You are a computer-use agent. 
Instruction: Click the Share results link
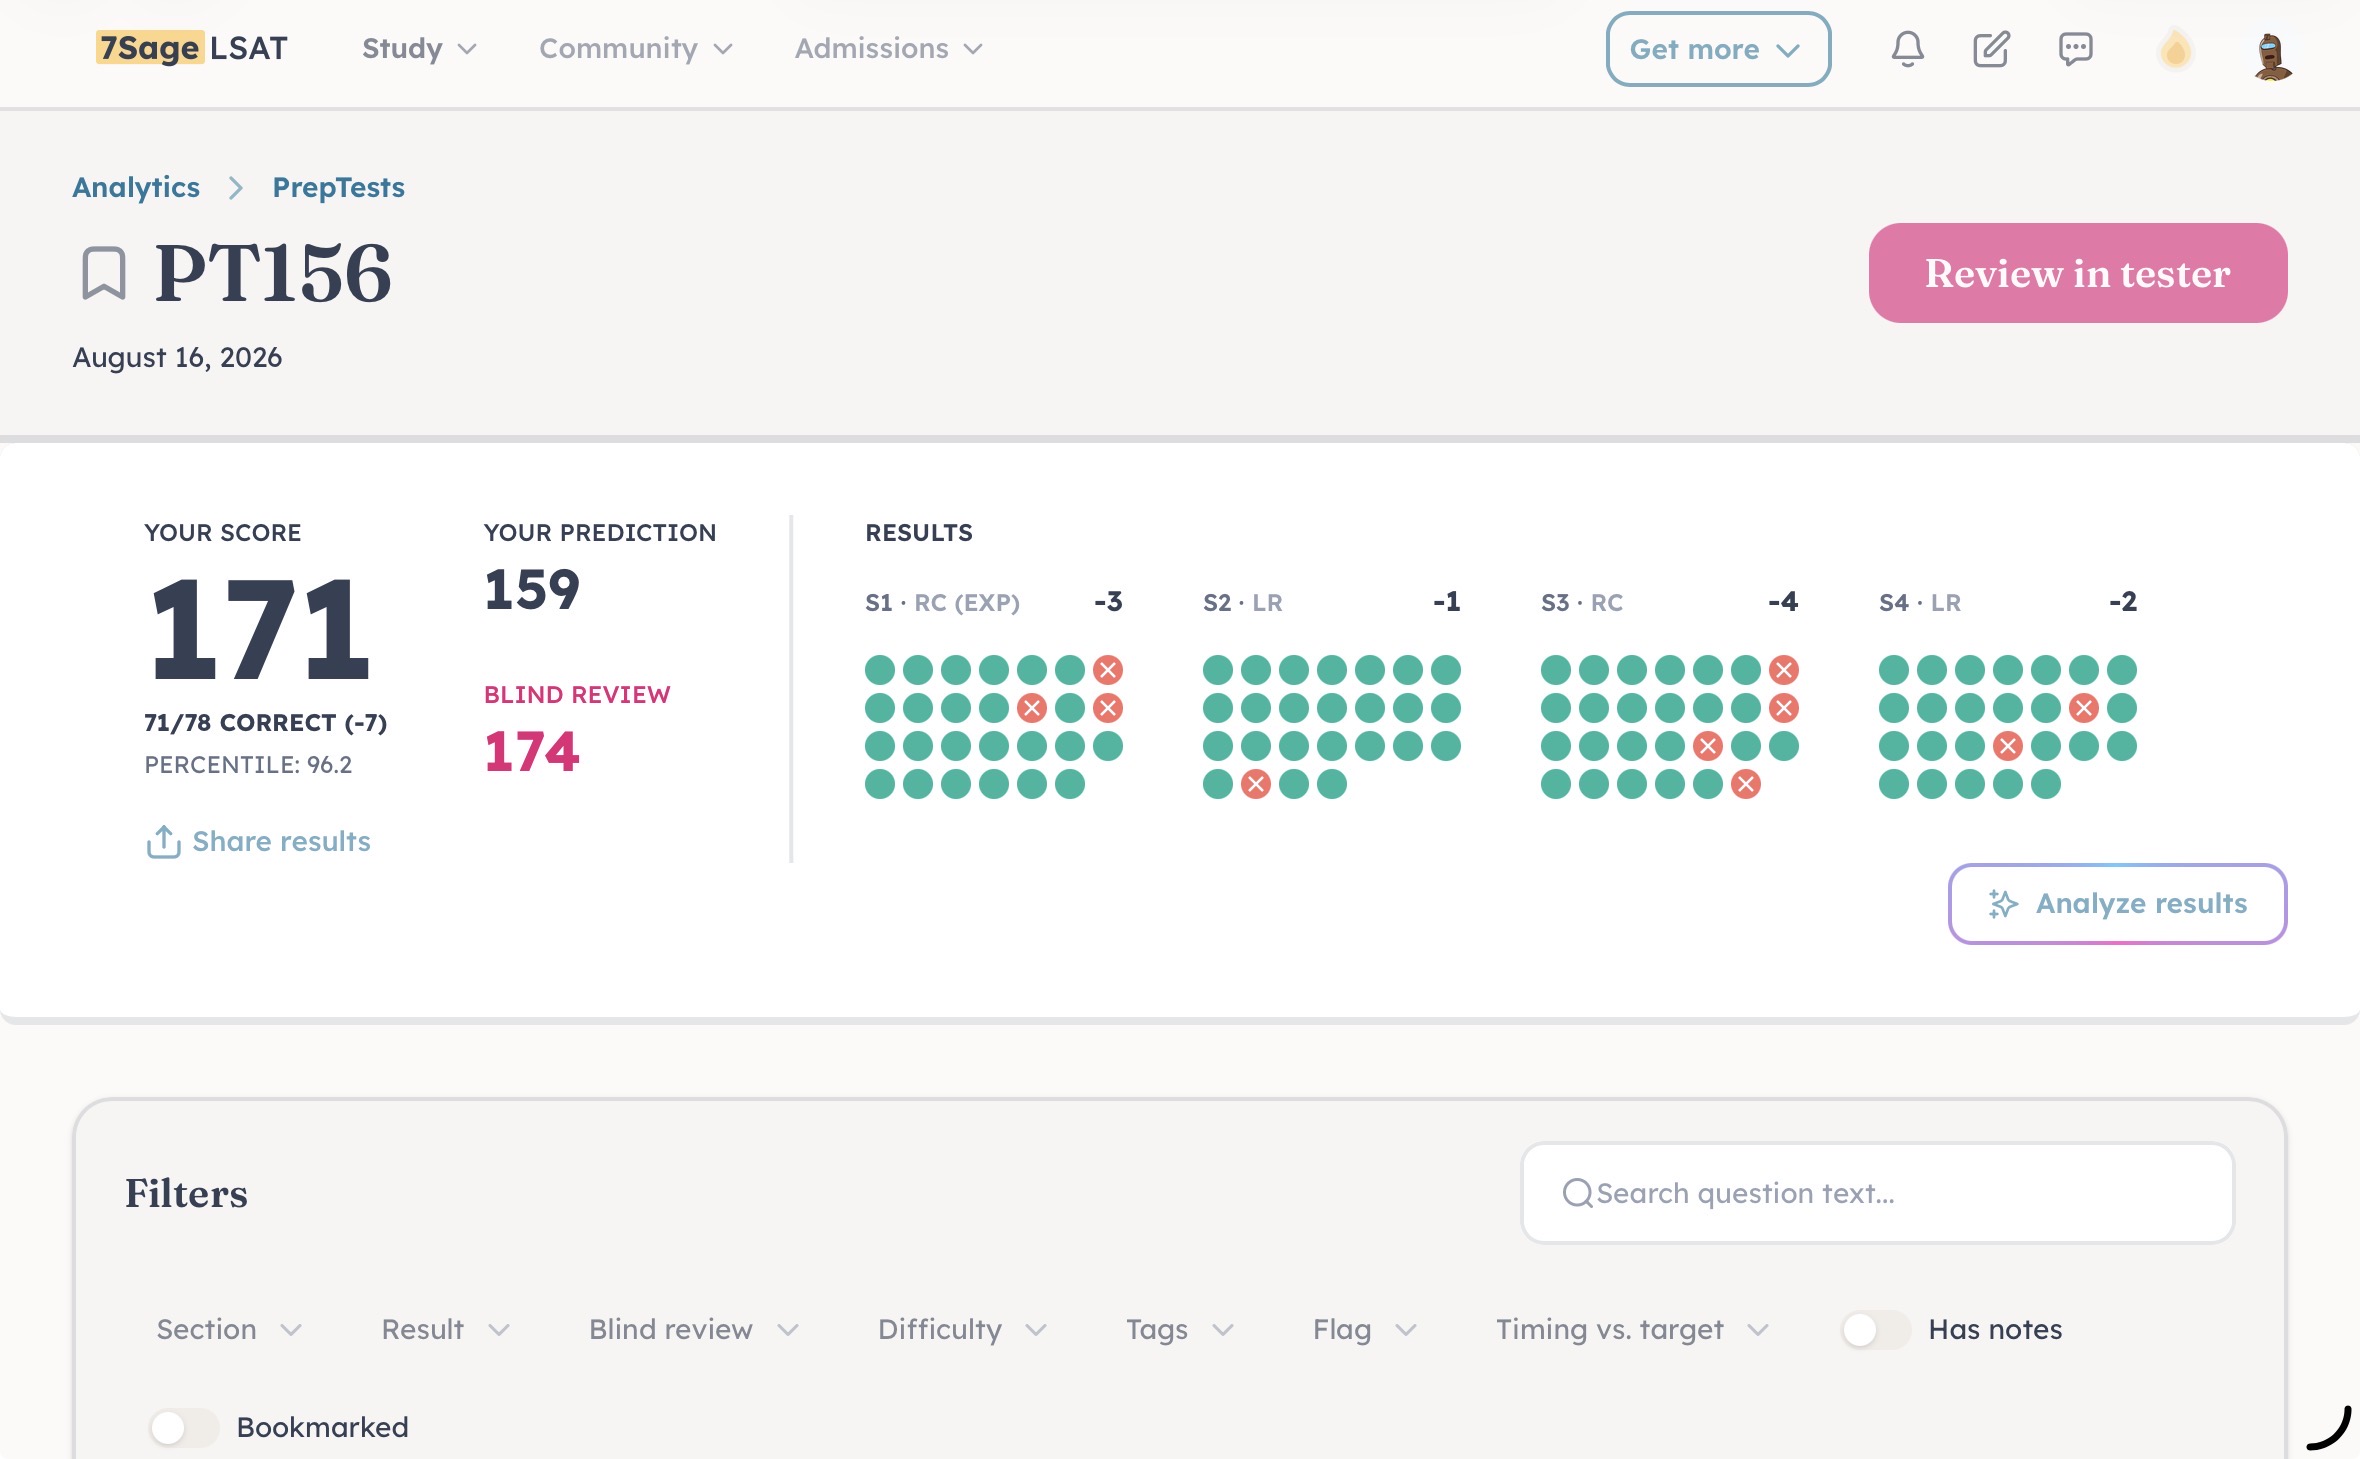(258, 842)
